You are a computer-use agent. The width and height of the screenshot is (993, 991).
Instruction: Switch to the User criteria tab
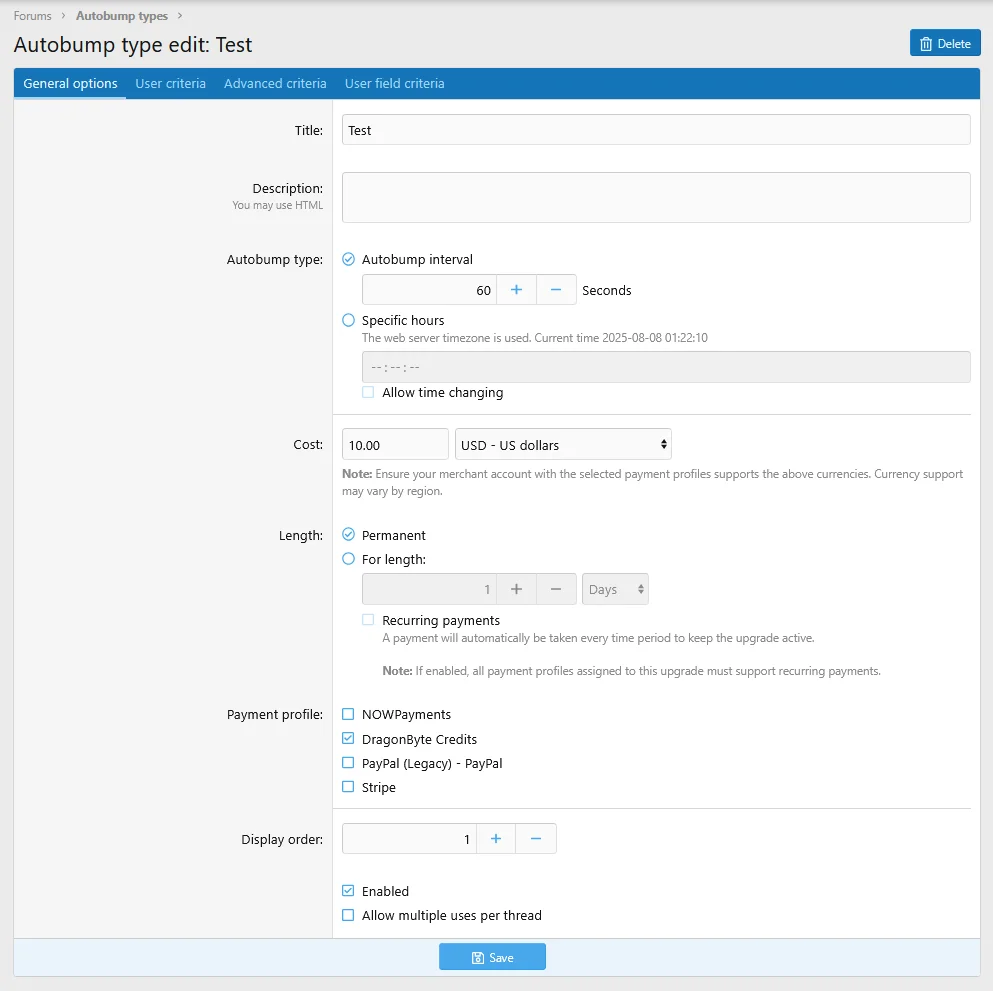(x=170, y=84)
